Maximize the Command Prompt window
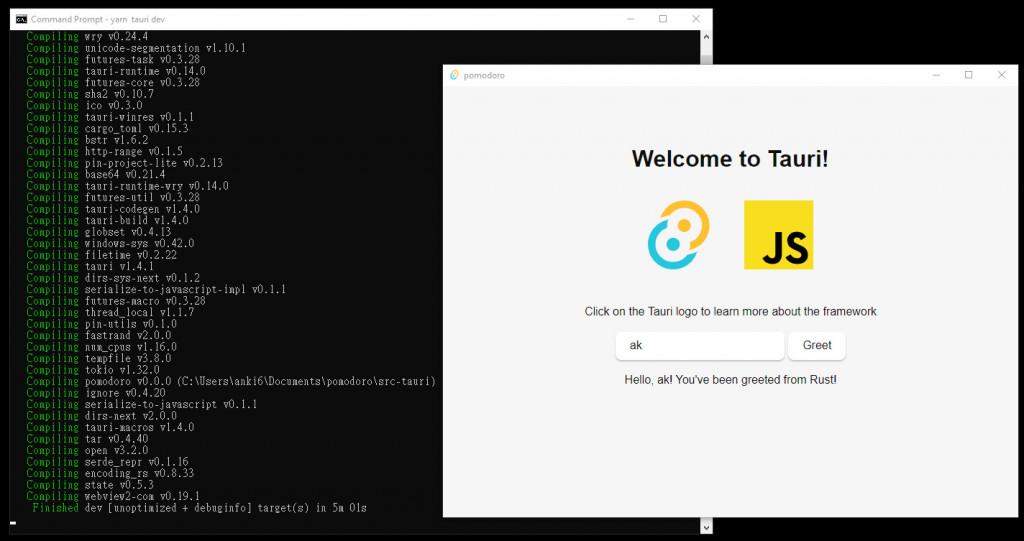1024x541 pixels. [x=663, y=19]
